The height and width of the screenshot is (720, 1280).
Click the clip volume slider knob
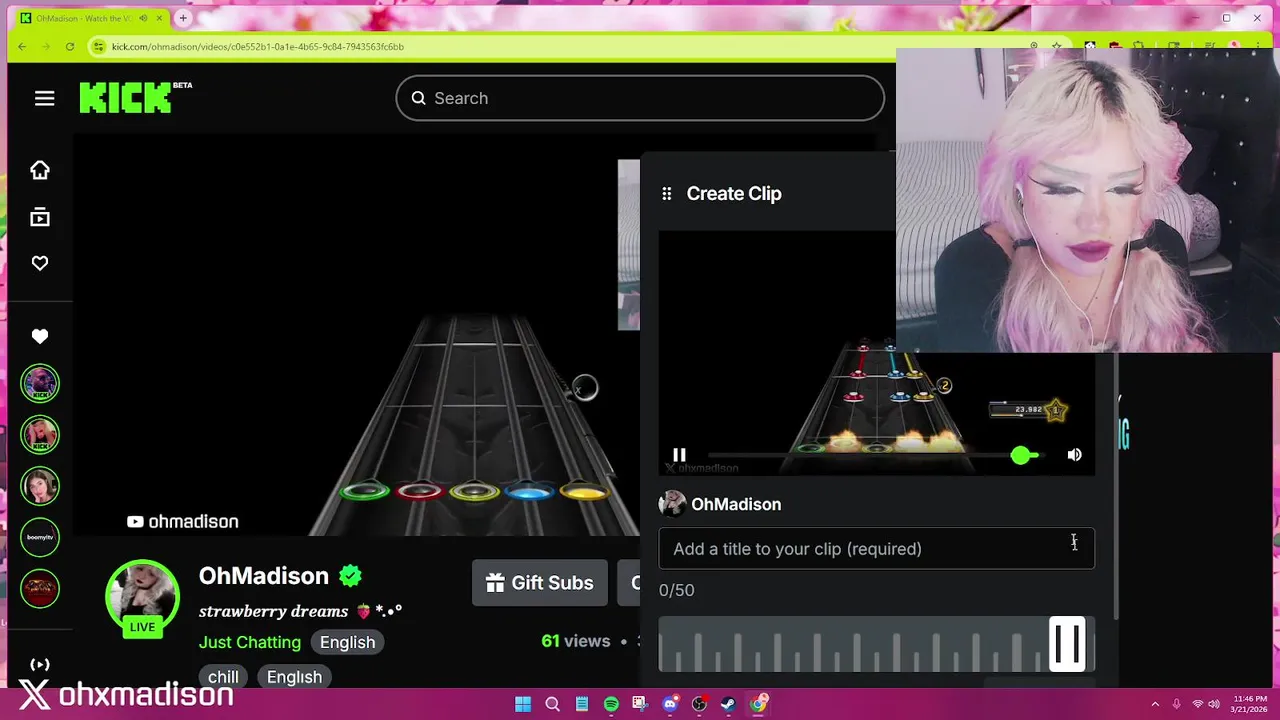click(x=1020, y=455)
